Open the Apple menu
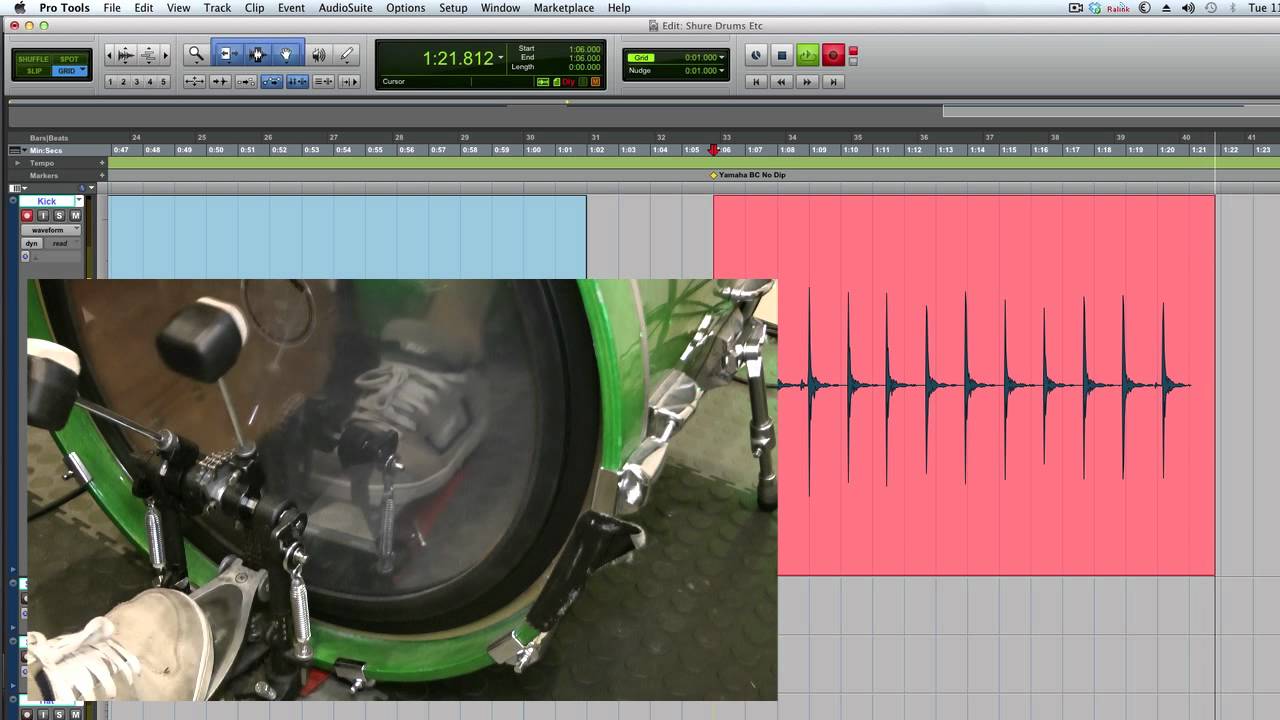The width and height of the screenshot is (1280, 720). click(19, 8)
